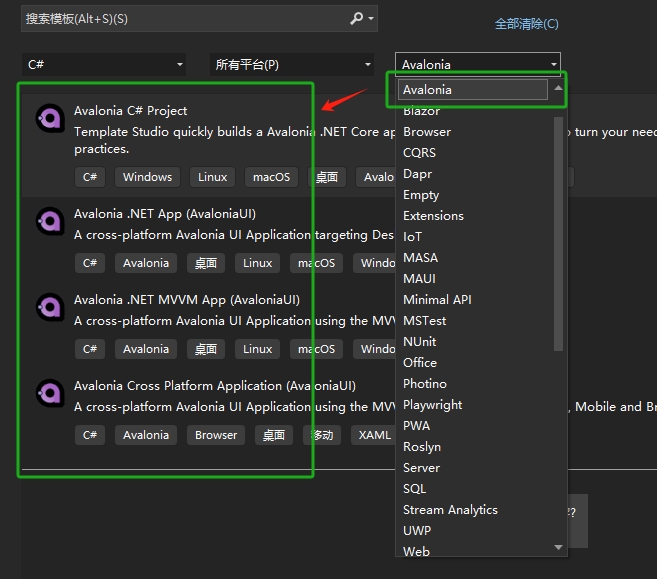This screenshot has width=657, height=579.
Task: Select Blazor in the project type list
Action: pos(421,111)
